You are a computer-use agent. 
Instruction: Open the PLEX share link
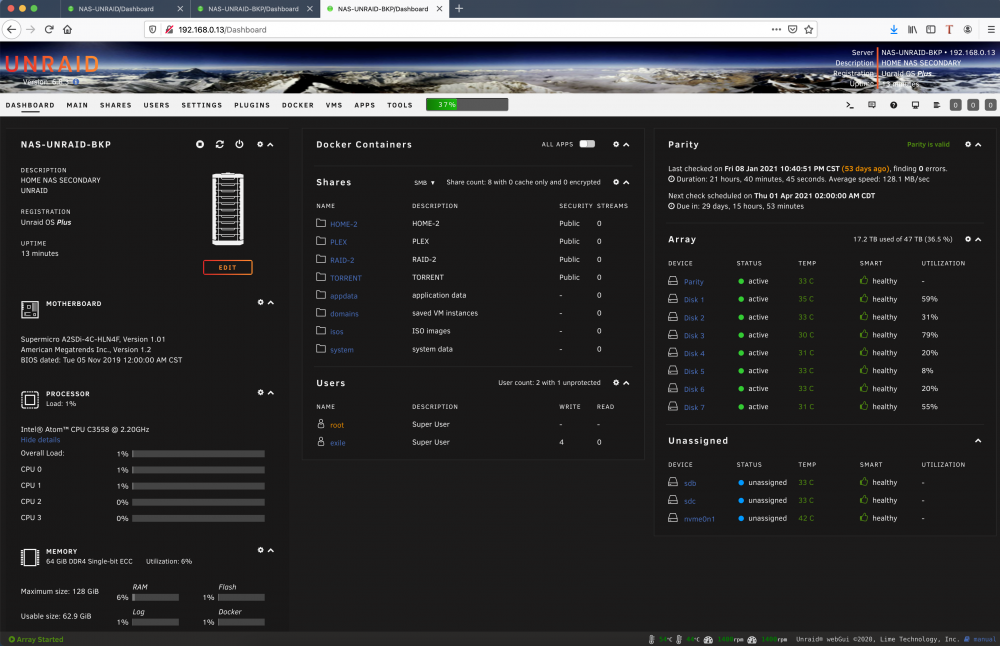(x=339, y=242)
